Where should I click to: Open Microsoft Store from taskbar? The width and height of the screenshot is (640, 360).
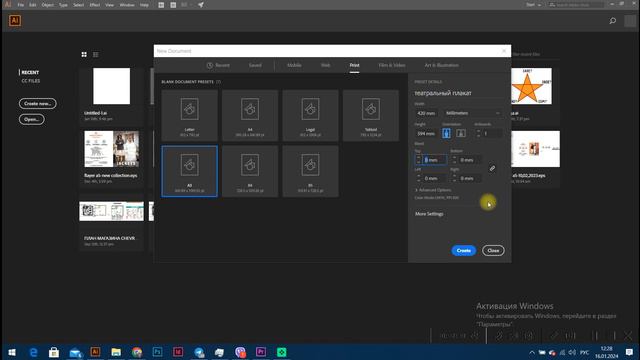(x=54, y=352)
